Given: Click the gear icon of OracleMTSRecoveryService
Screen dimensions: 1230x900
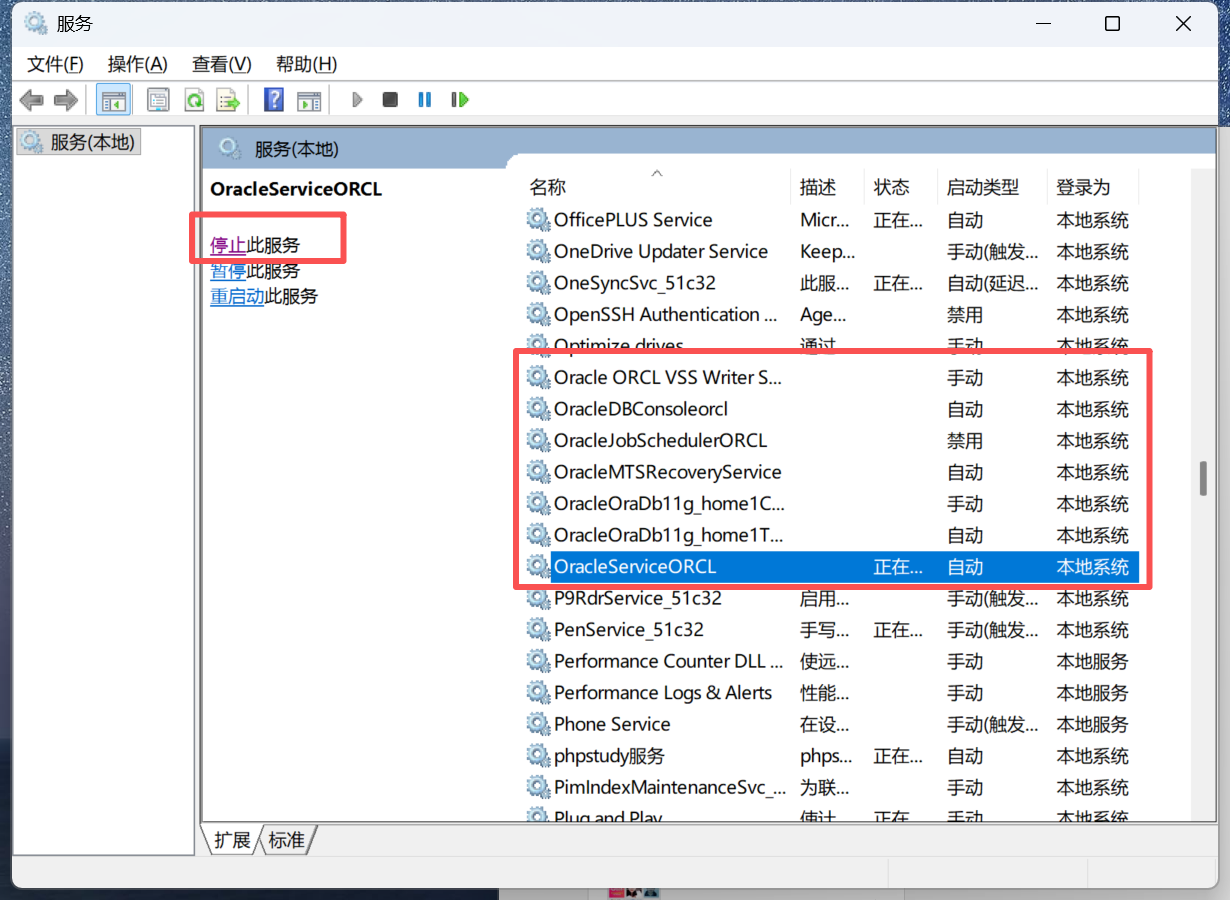Looking at the screenshot, I should (x=539, y=472).
